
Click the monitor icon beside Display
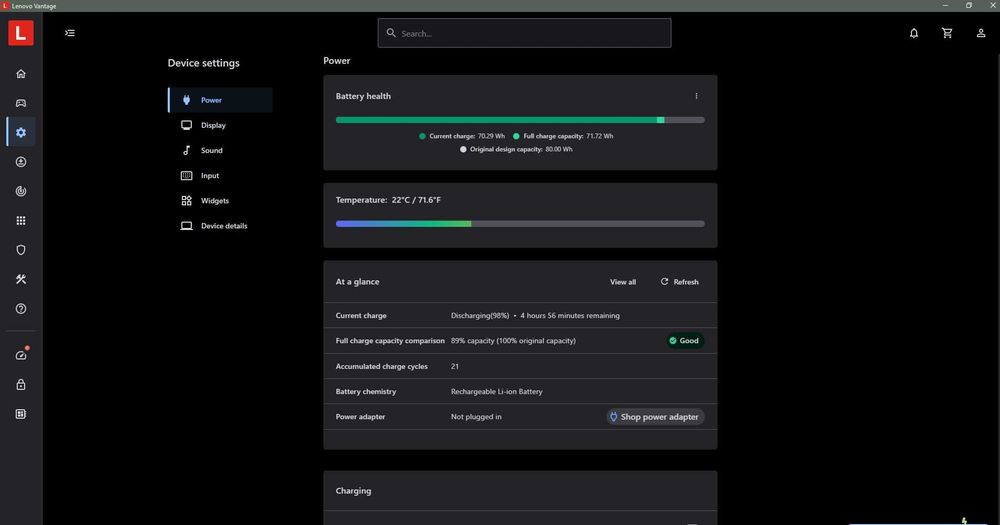186,125
